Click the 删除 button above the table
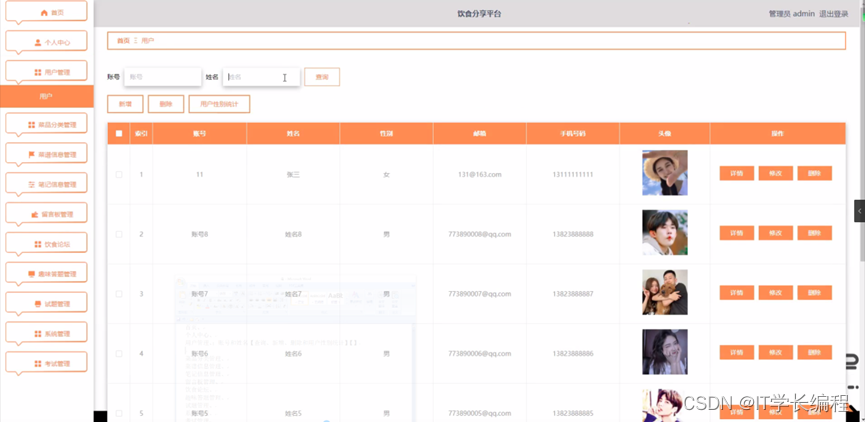Viewport: 865px width, 422px height. [166, 104]
